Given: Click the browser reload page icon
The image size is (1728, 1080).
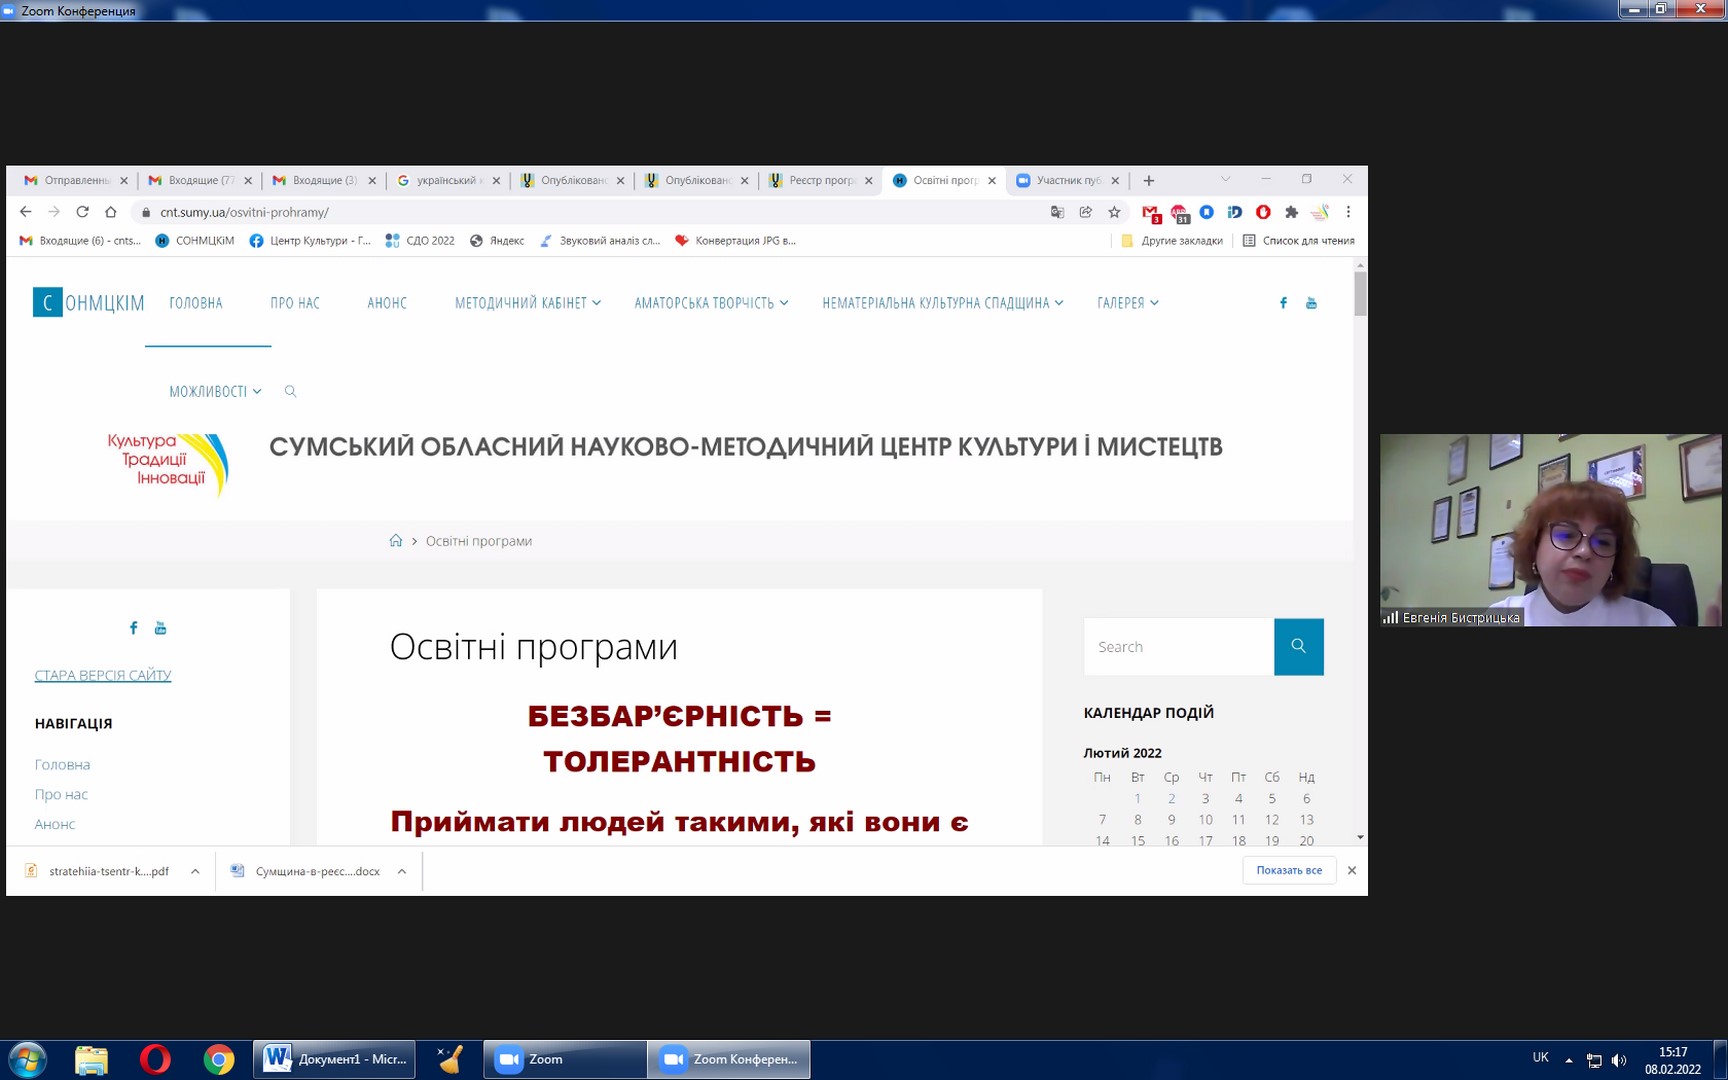Looking at the screenshot, I should (82, 212).
